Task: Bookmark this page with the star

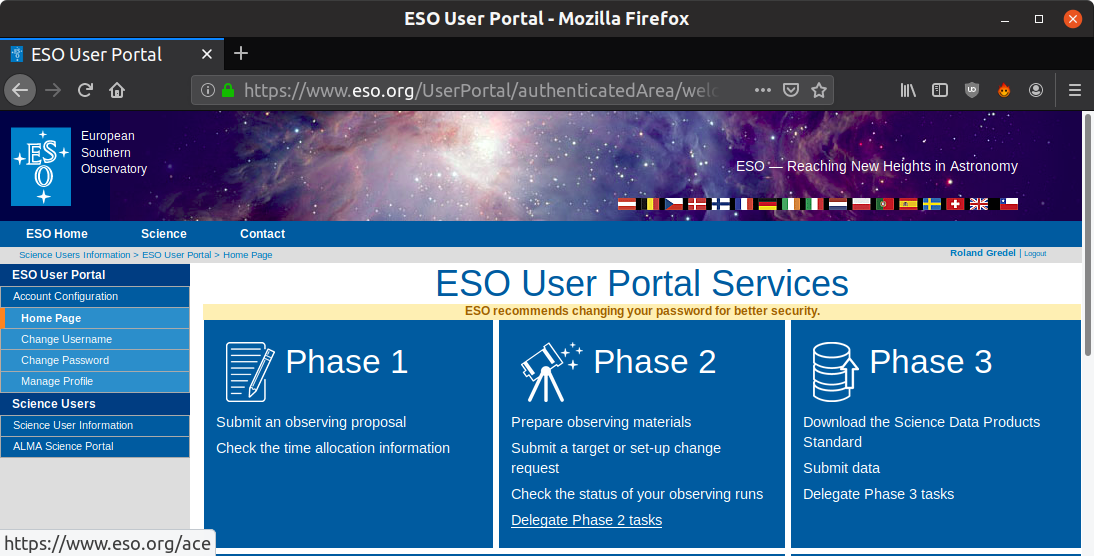Action: click(x=818, y=90)
